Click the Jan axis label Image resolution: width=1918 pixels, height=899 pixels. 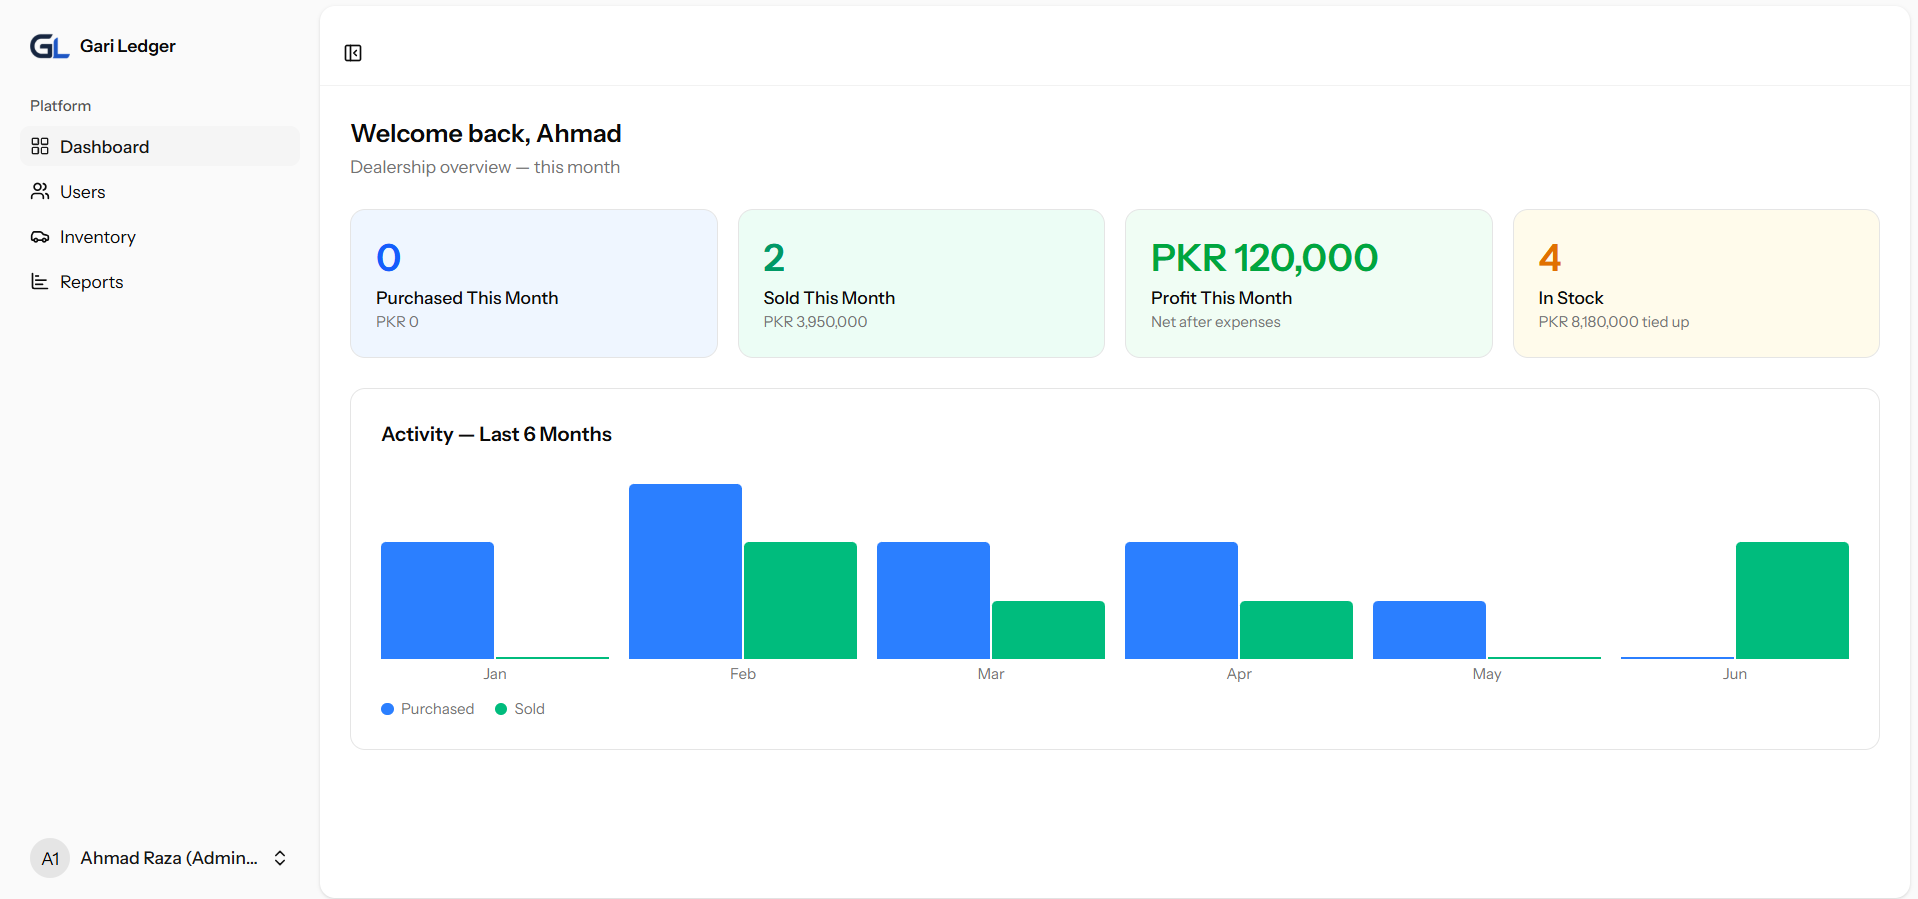tap(495, 674)
